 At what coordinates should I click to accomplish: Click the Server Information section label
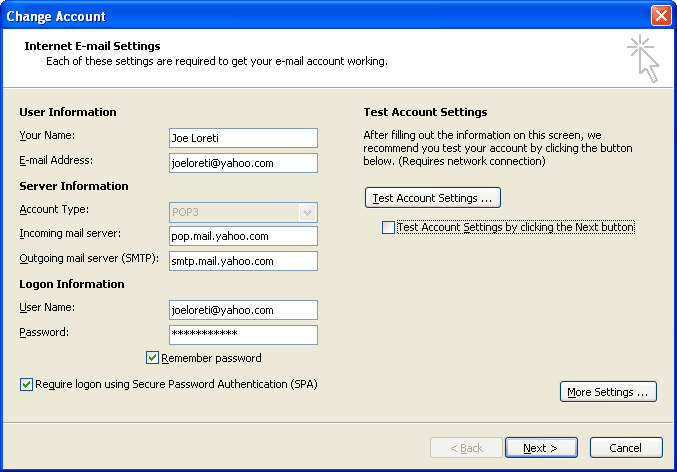click(x=74, y=186)
